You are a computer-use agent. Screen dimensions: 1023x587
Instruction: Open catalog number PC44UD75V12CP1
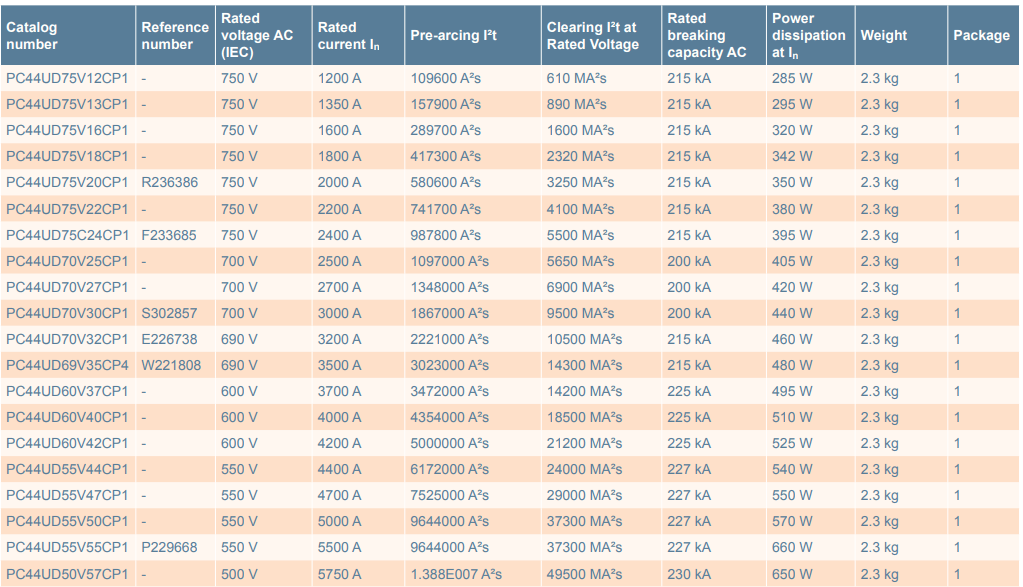67,78
